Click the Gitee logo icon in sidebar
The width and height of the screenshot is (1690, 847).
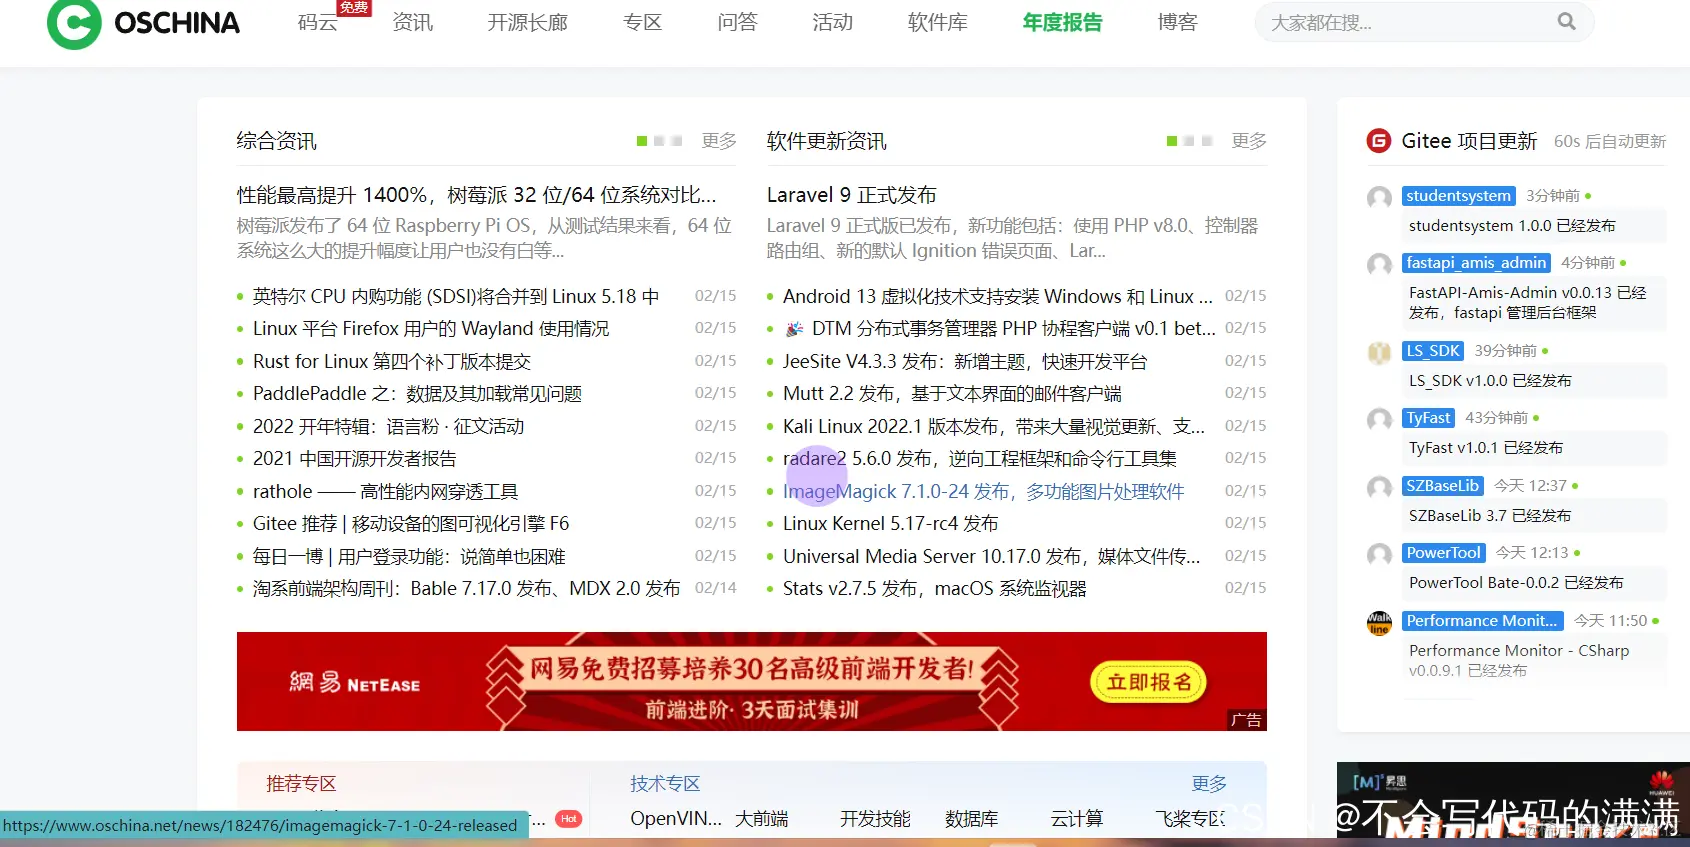click(x=1379, y=141)
